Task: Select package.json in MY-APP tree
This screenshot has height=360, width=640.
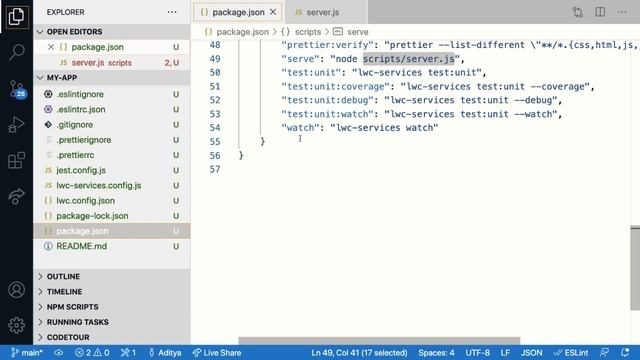Action: pyautogui.click(x=112, y=231)
